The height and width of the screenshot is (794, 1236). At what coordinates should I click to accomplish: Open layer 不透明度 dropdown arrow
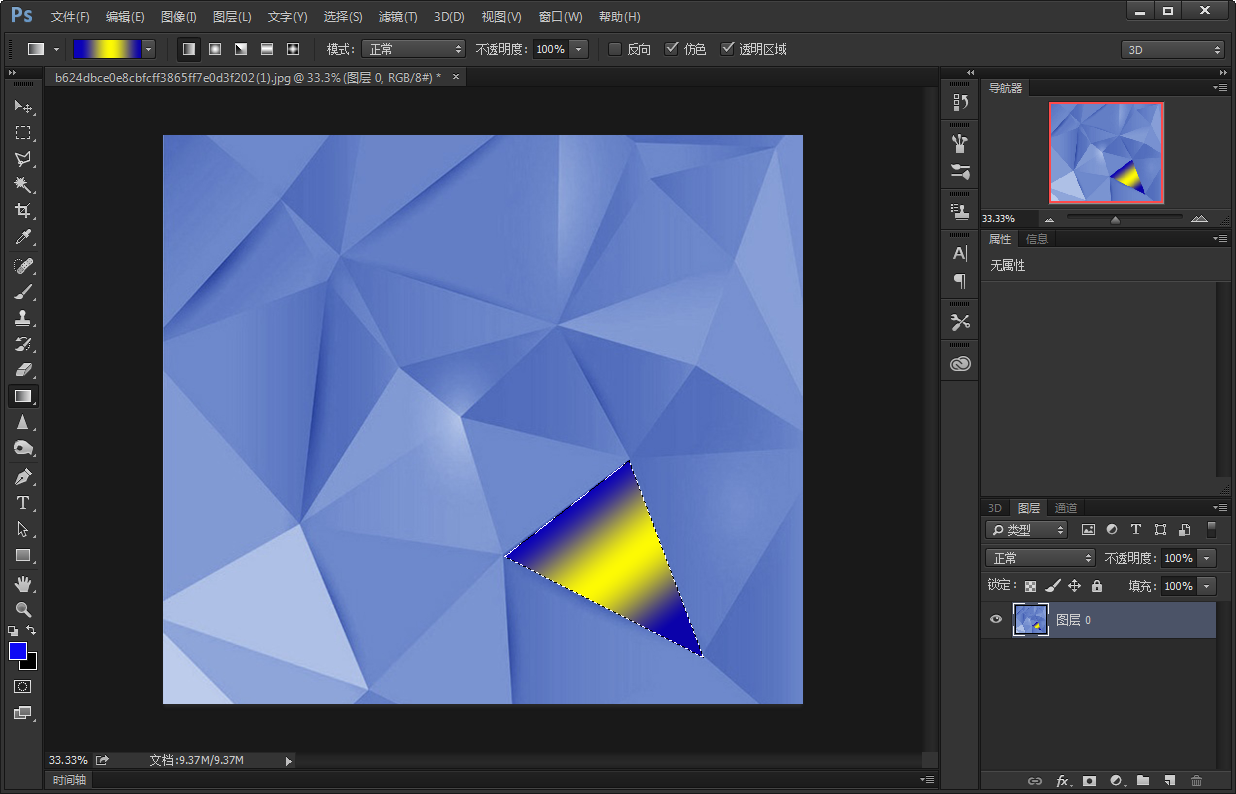click(1207, 558)
